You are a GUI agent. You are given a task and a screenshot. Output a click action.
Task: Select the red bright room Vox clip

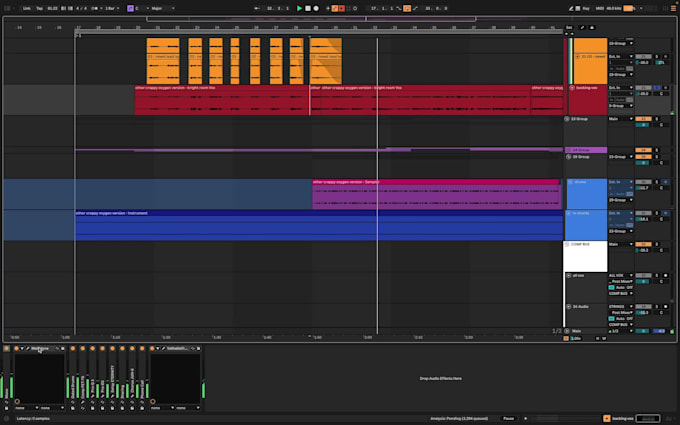[x=222, y=100]
